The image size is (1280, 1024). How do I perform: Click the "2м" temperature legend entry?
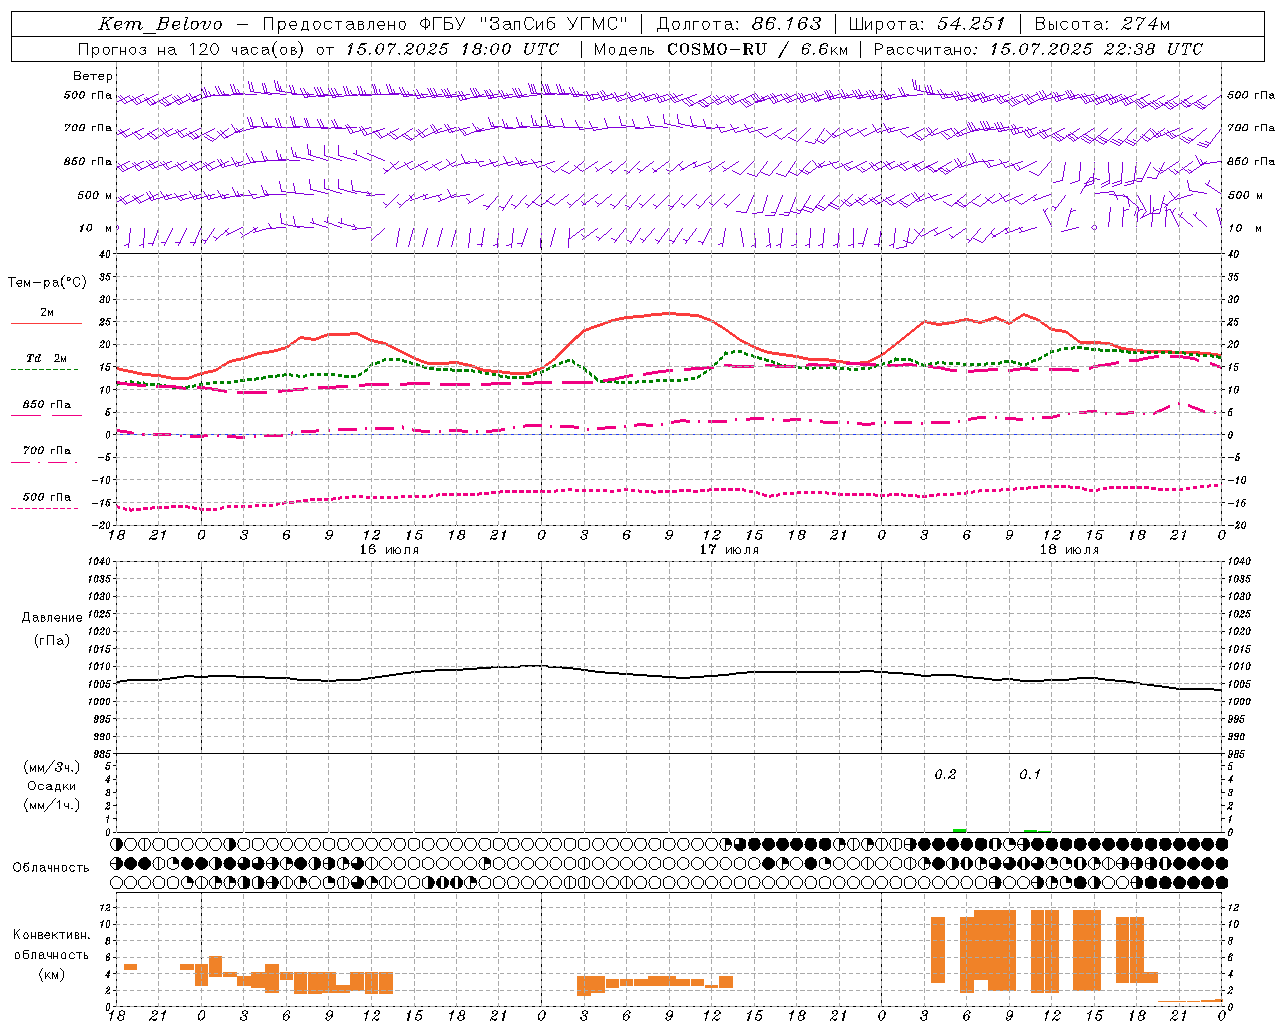(47, 313)
